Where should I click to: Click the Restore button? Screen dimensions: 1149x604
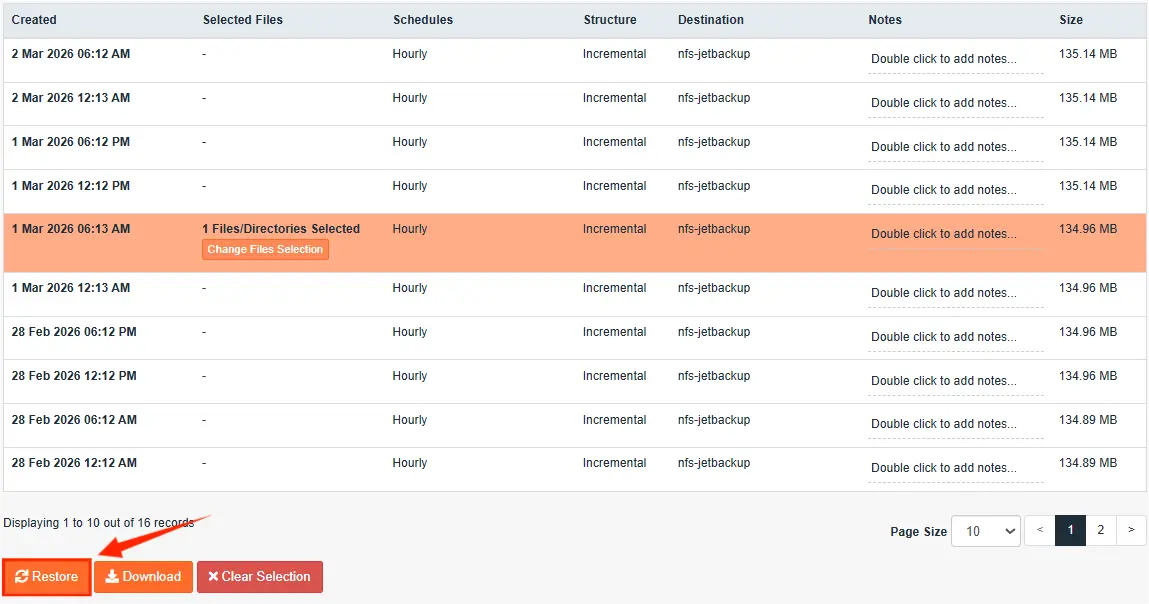click(x=47, y=577)
